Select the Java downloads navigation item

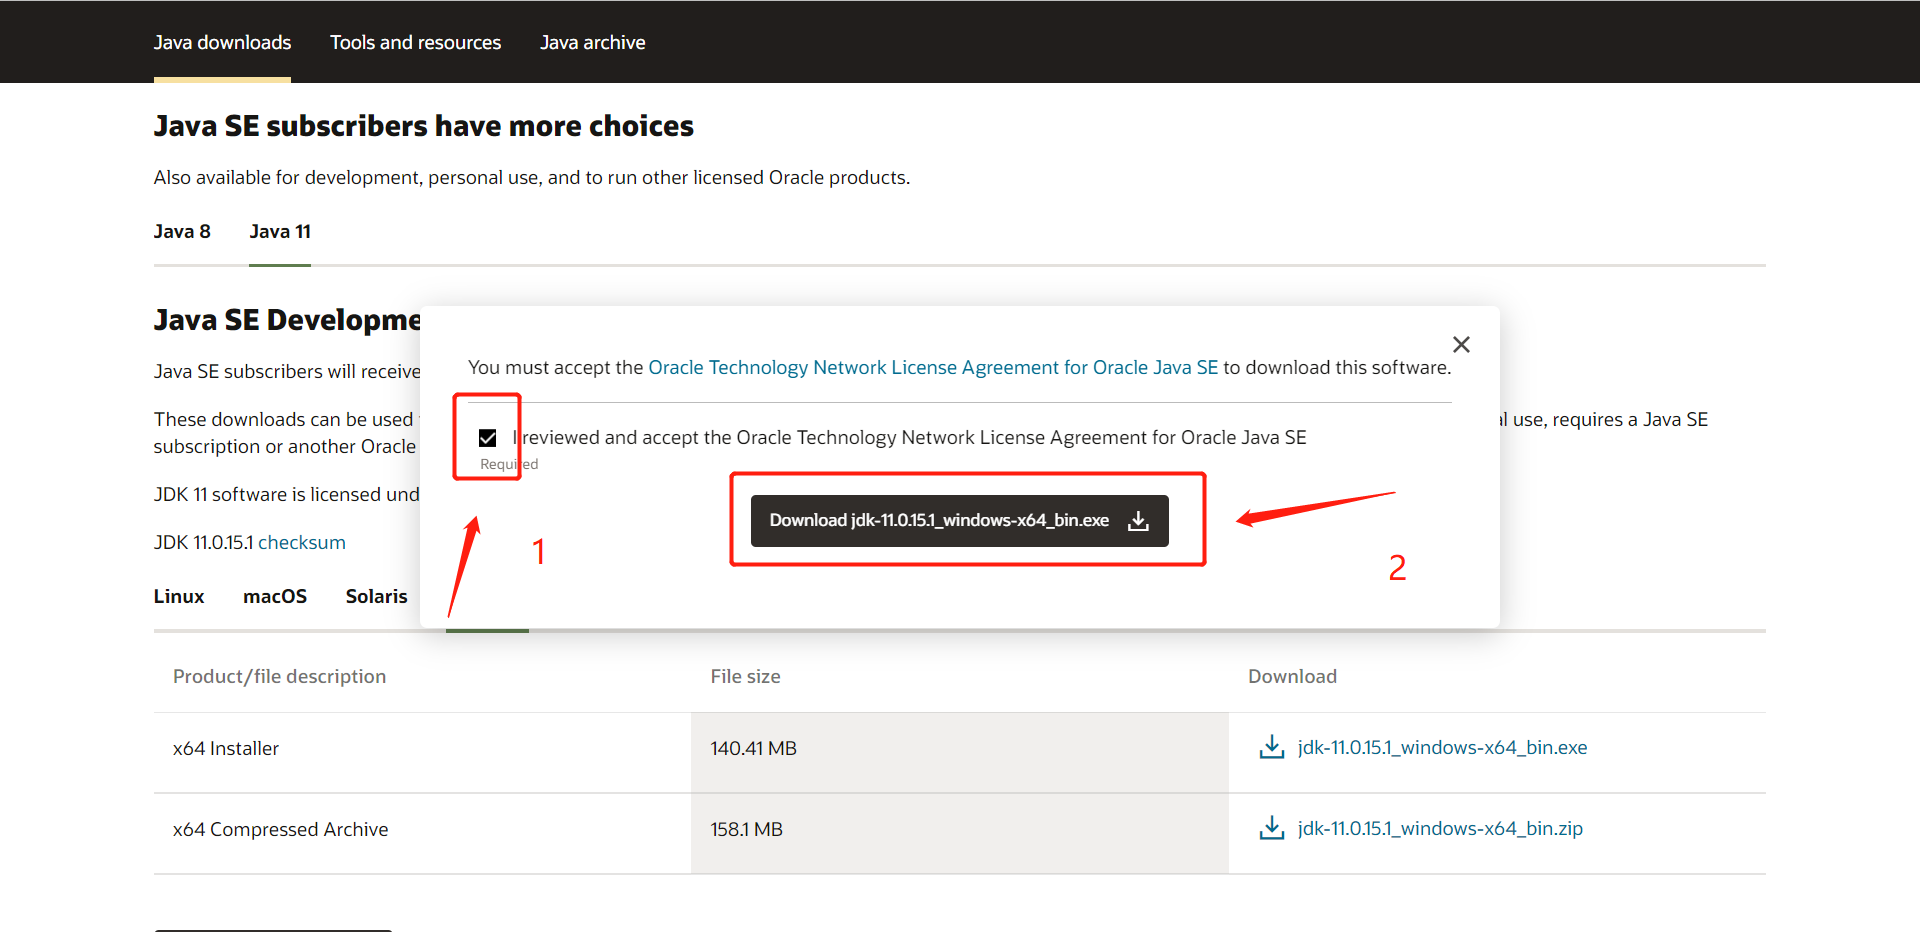pyautogui.click(x=222, y=42)
